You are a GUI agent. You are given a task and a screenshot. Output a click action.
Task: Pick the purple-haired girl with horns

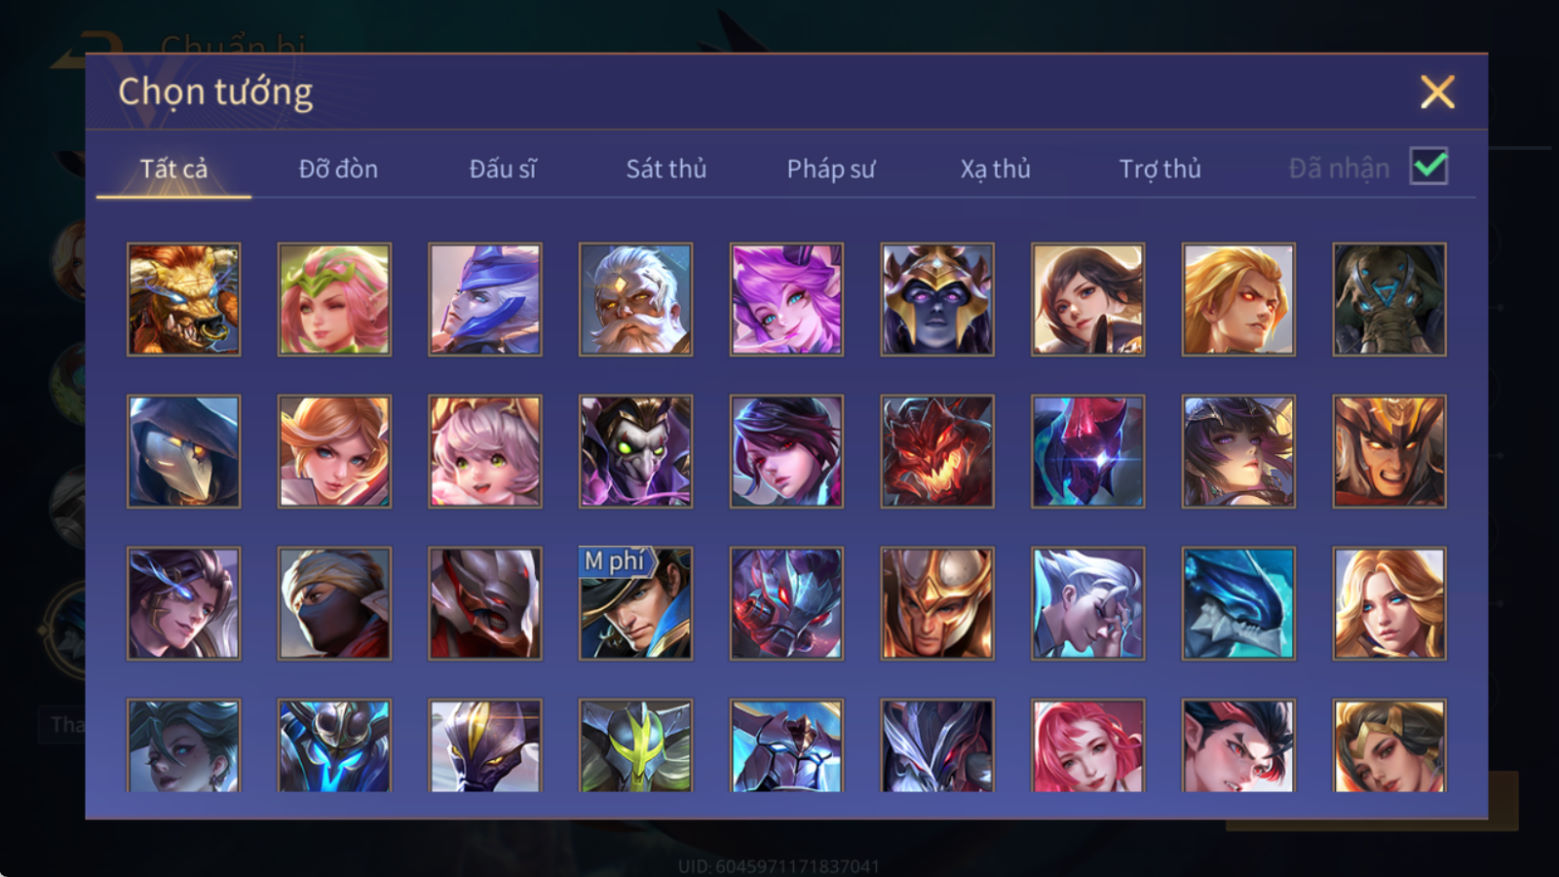tap(787, 300)
